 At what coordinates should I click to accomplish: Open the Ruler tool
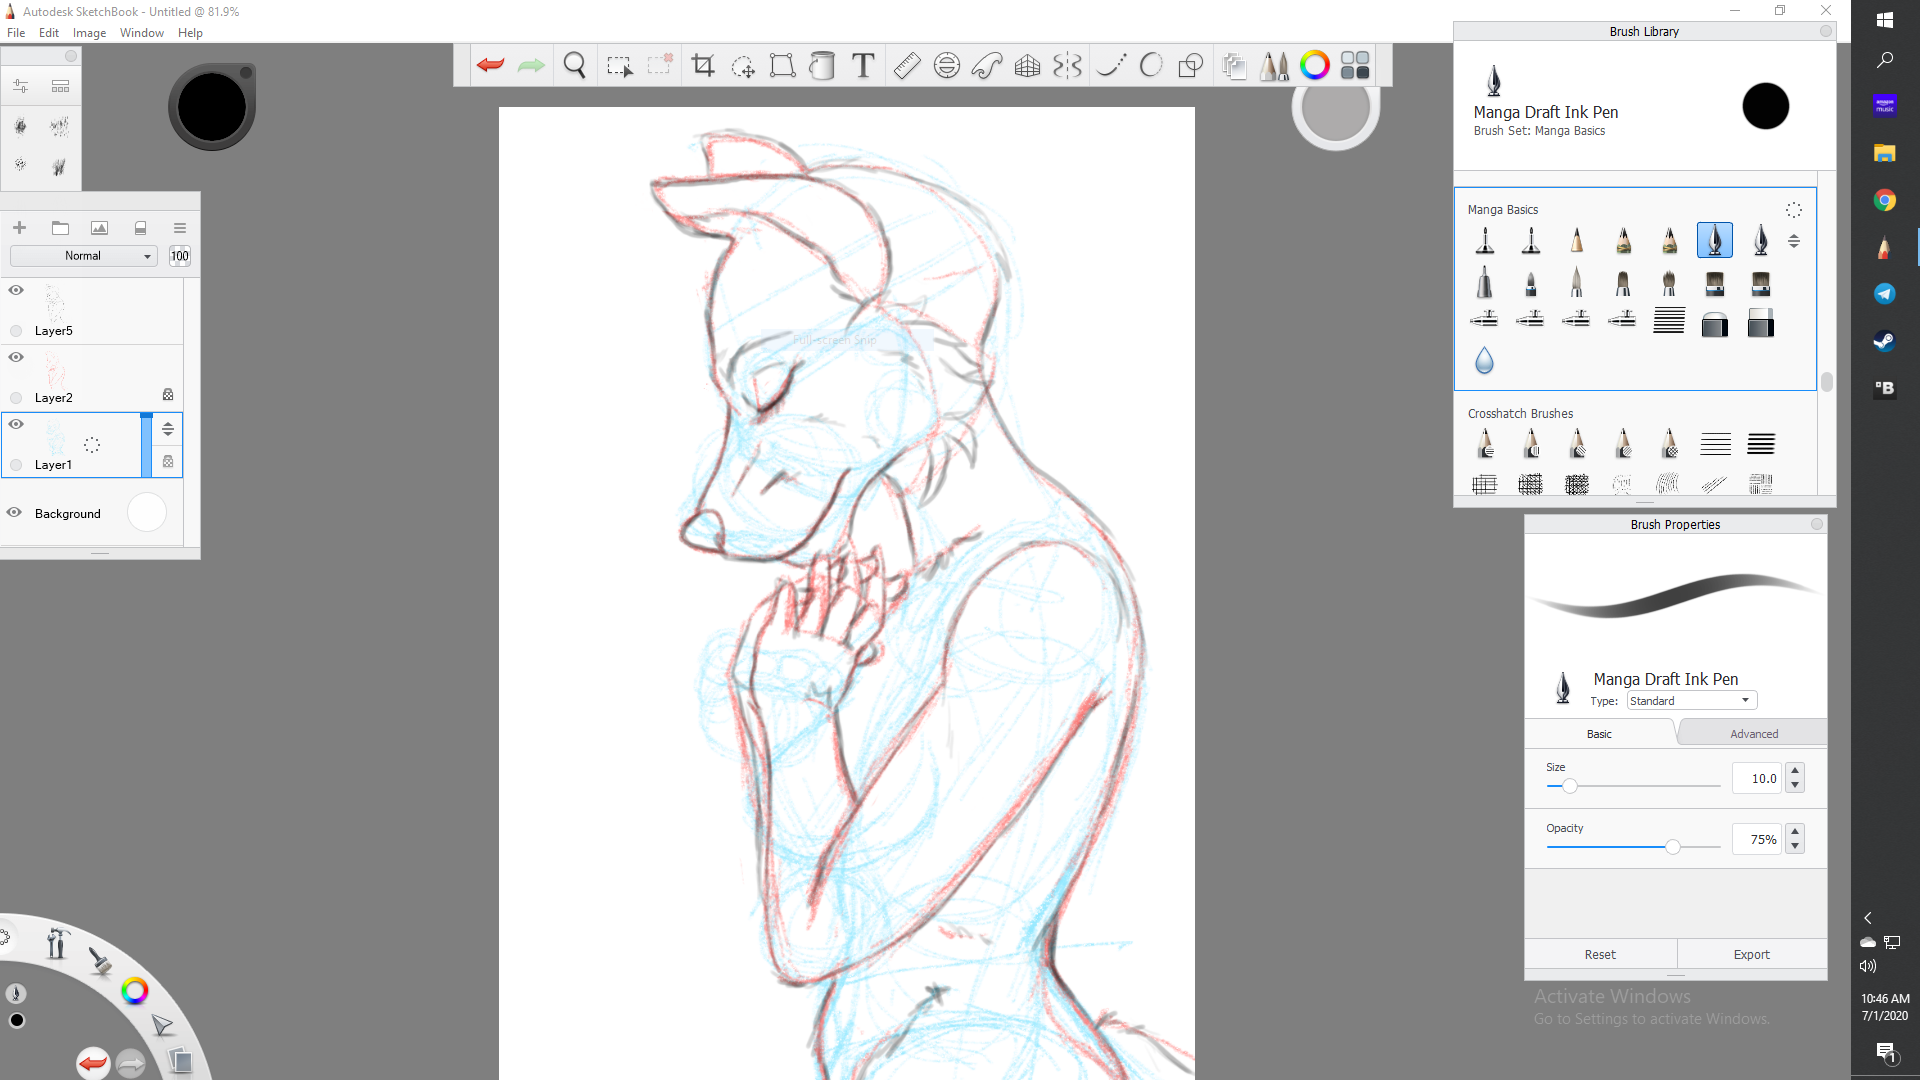(x=906, y=66)
